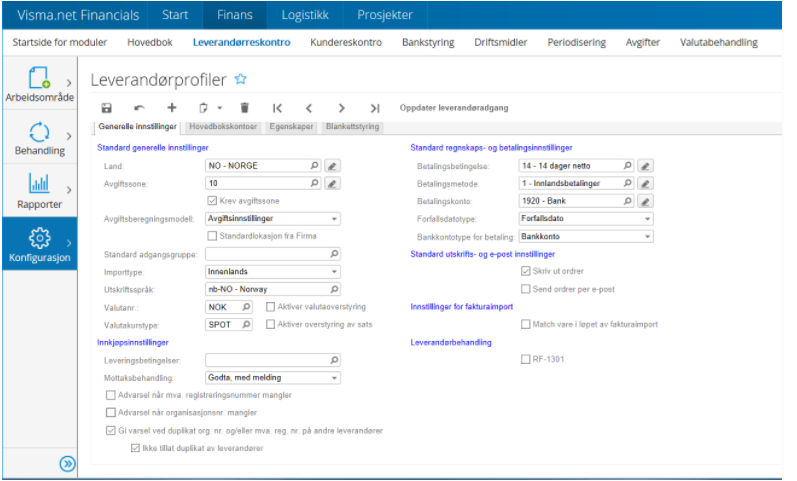Image resolution: width=797 pixels, height=481 pixels.
Task: Click the trash delete icon
Action: [244, 108]
